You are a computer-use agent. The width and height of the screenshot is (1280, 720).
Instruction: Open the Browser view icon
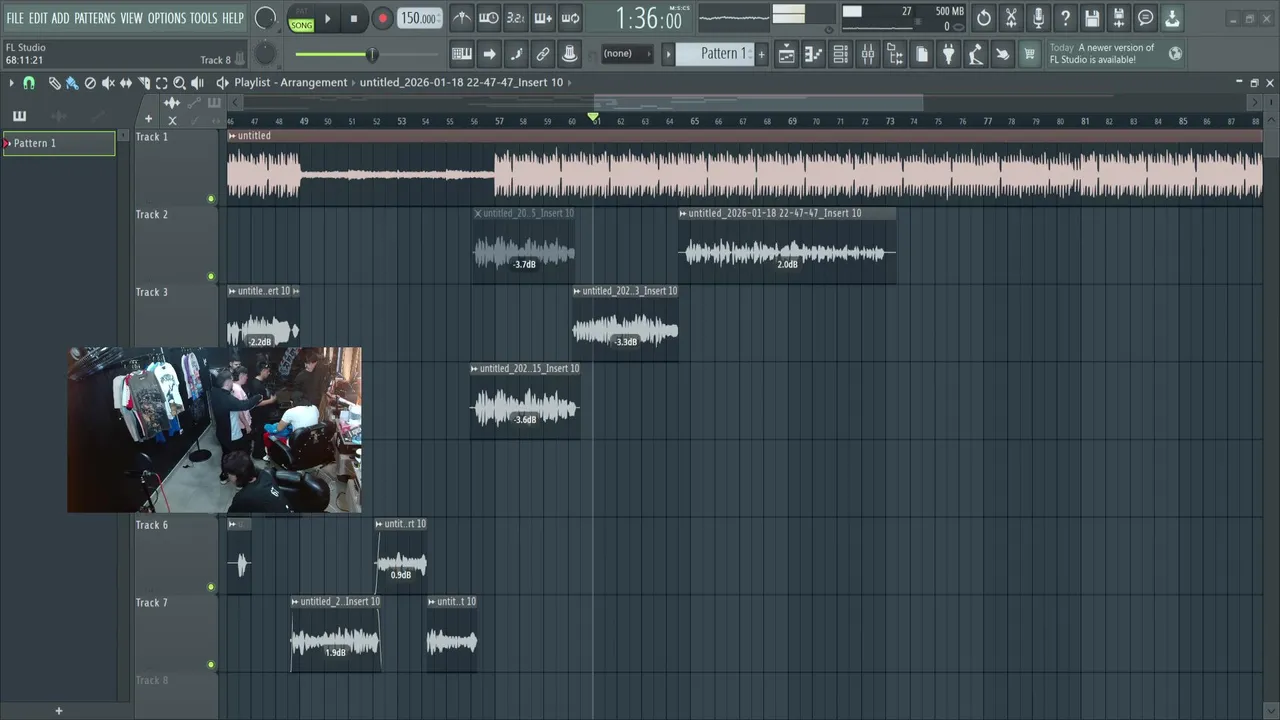point(895,54)
